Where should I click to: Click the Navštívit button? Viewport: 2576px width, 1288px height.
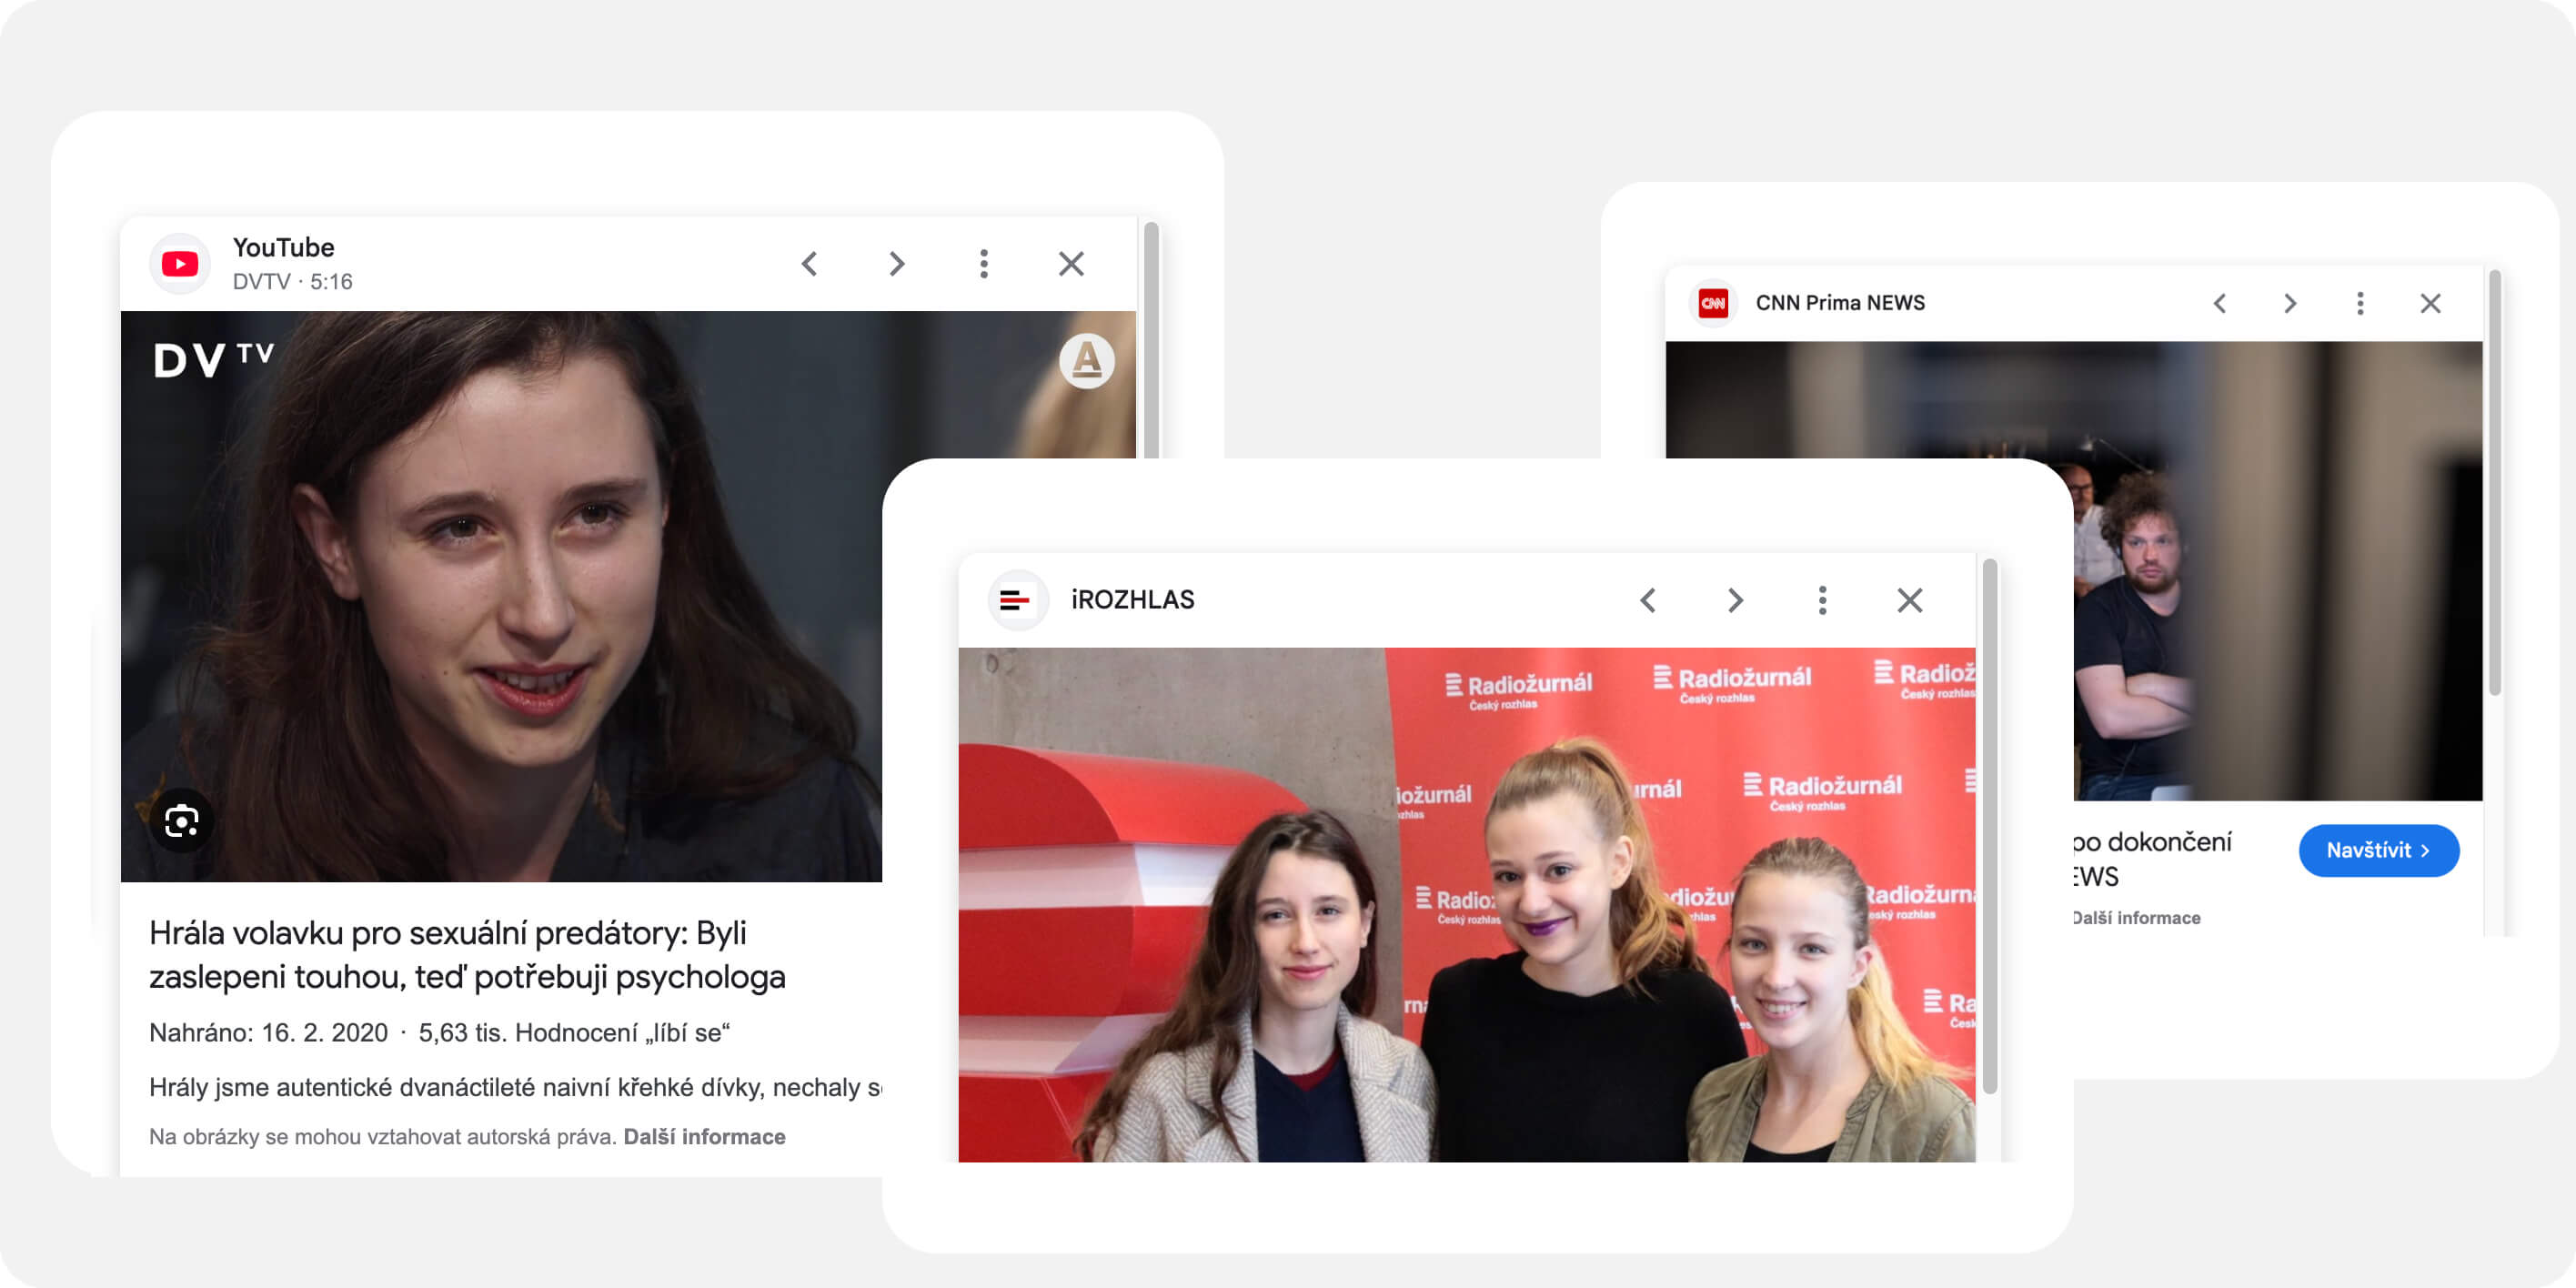tap(2378, 850)
